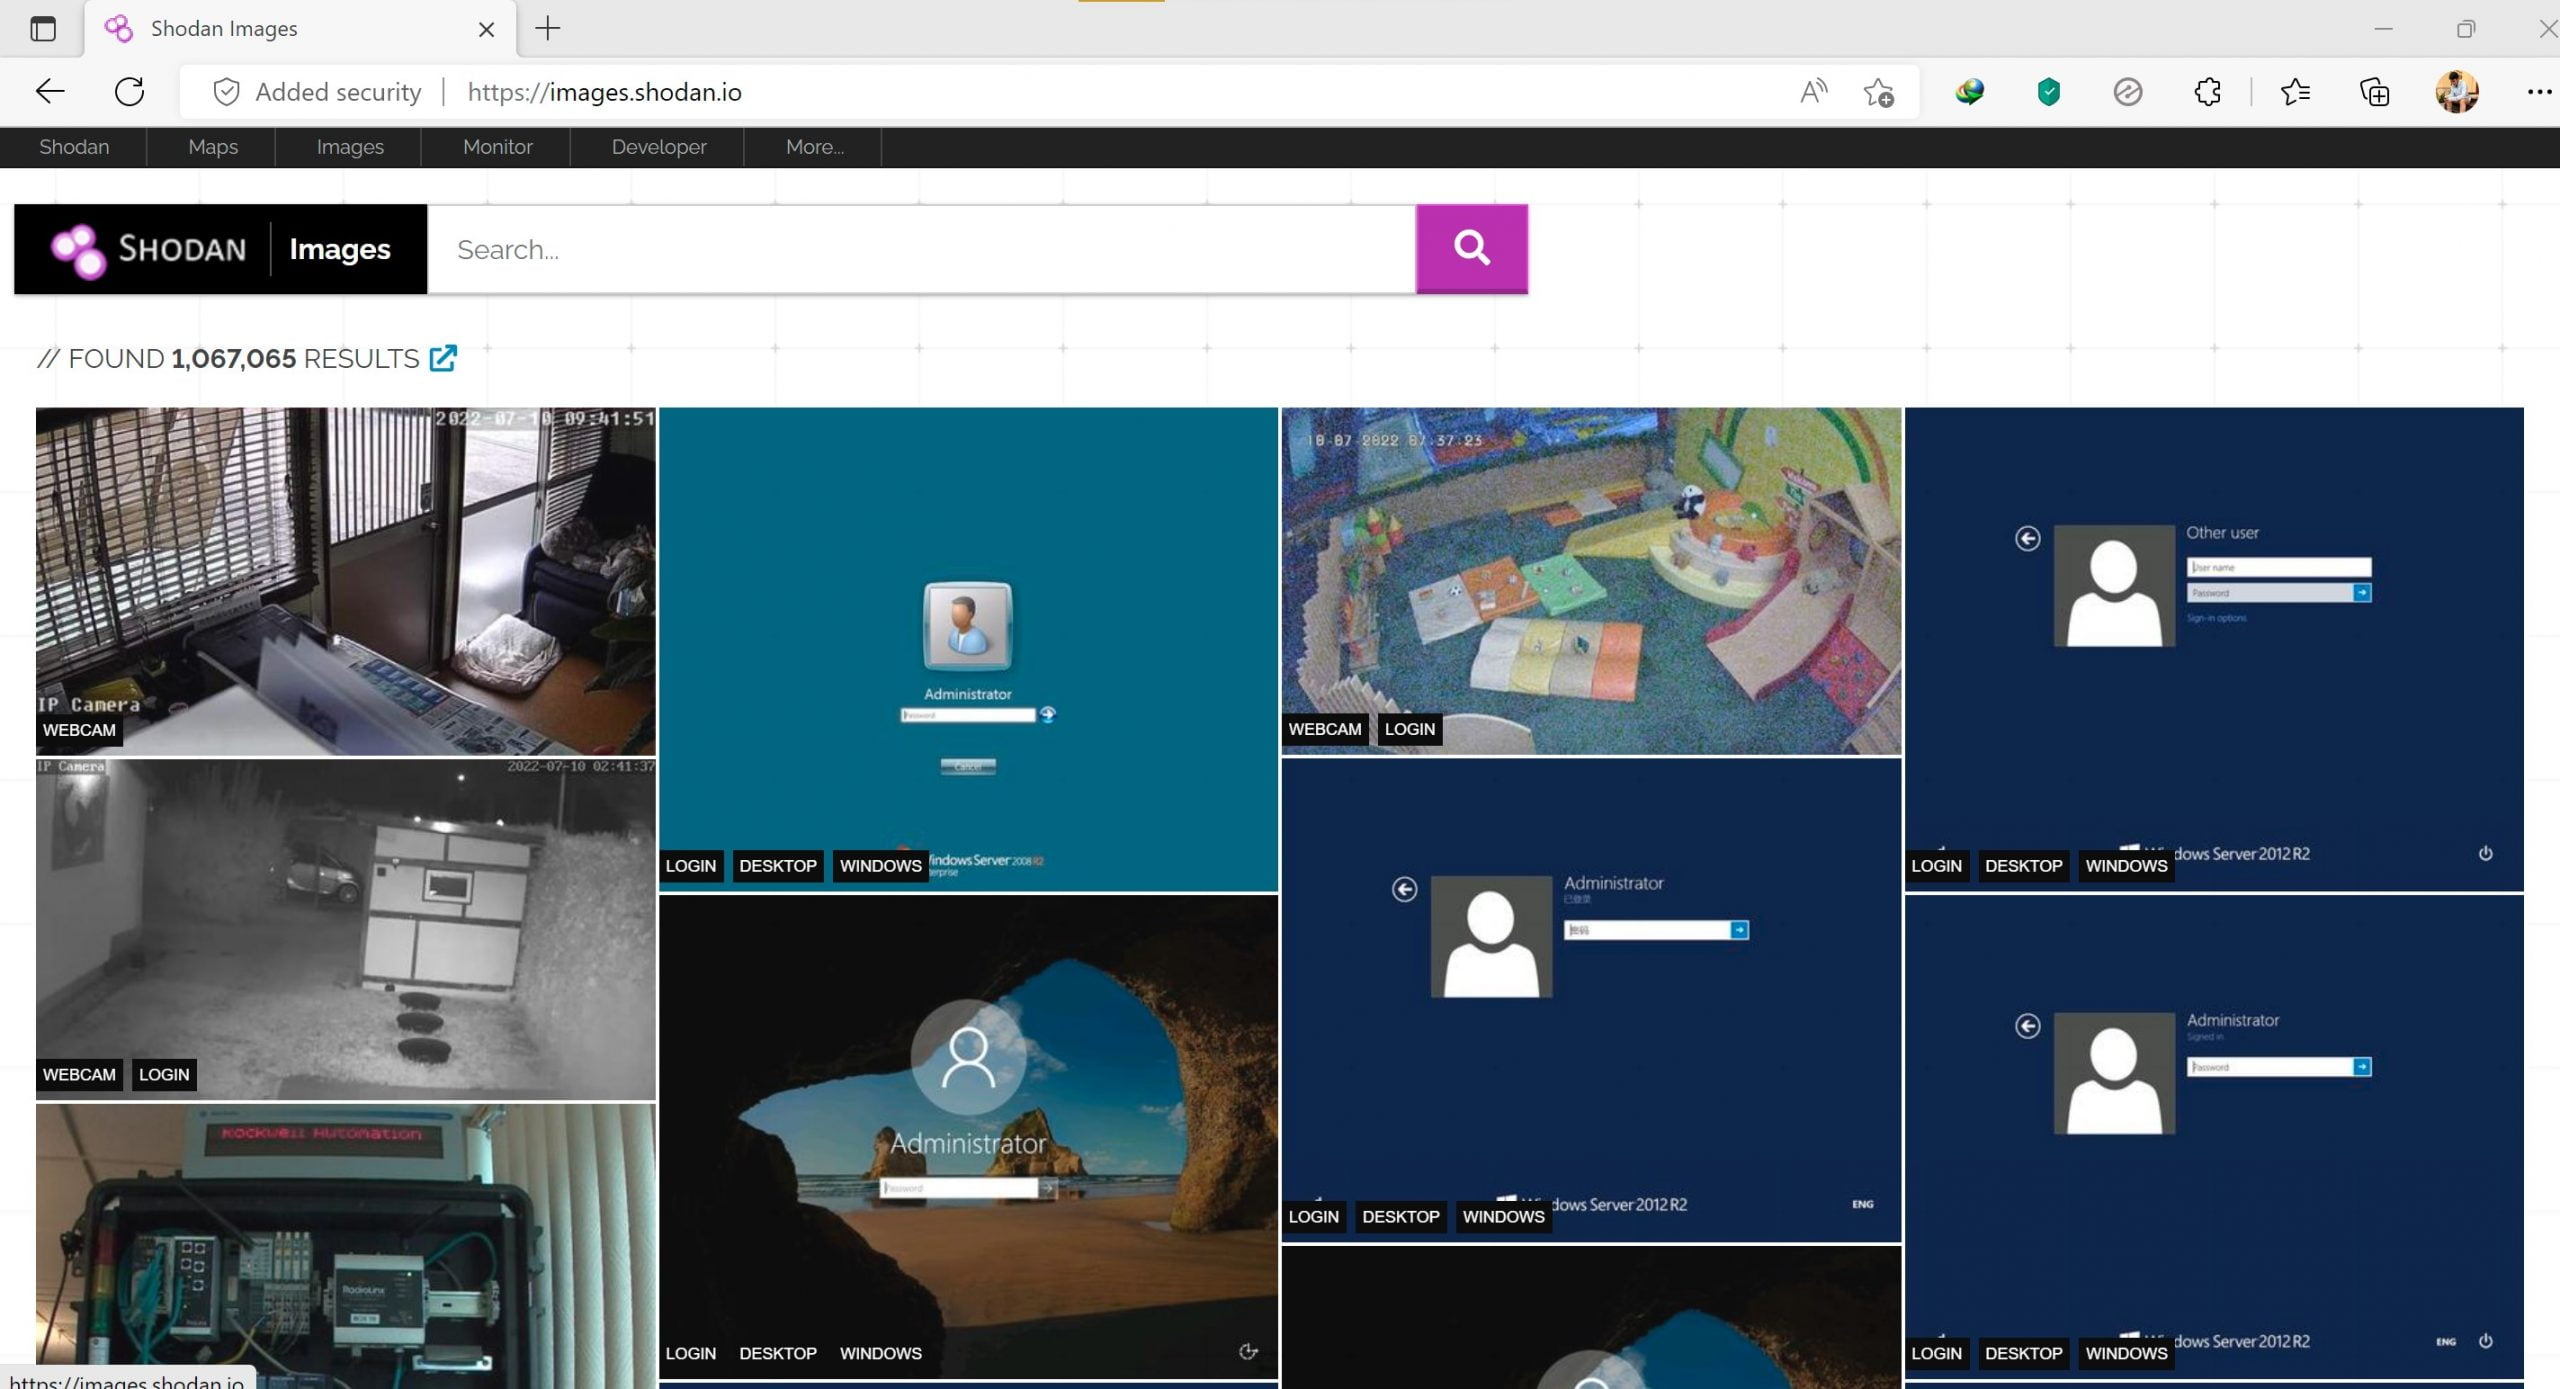Focus the Search... input field
The image size is (2560, 1389).
pos(920,249)
